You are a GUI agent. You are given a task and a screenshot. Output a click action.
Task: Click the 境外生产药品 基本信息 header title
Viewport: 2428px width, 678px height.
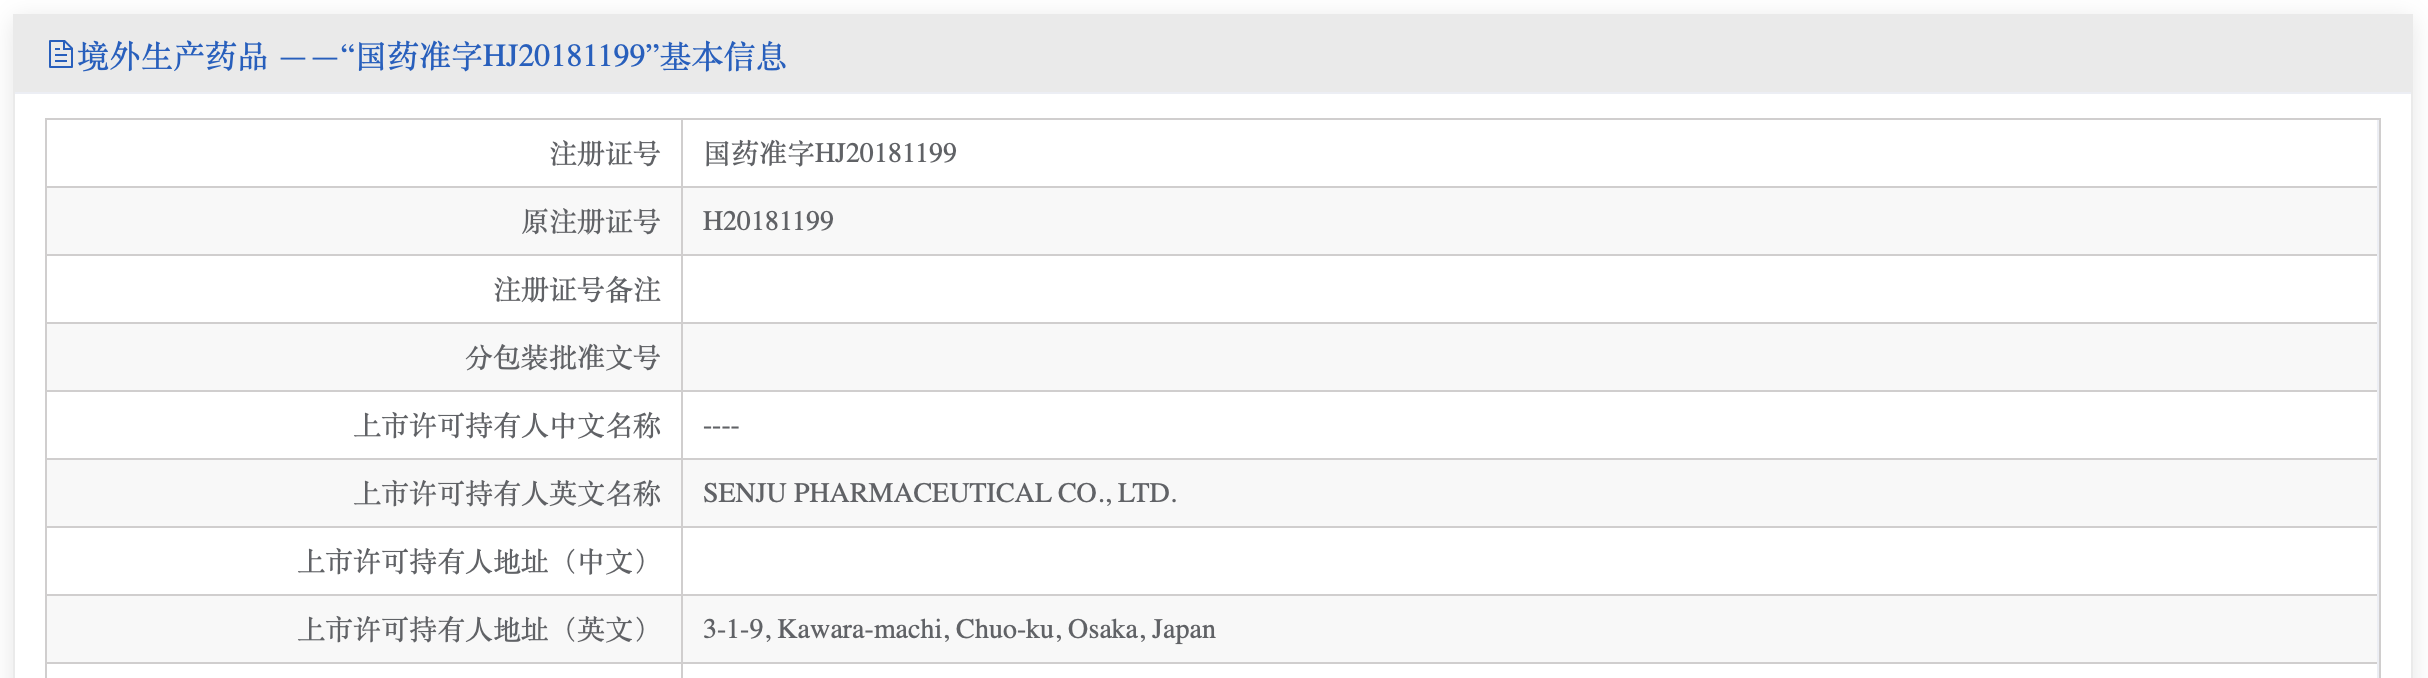point(432,56)
